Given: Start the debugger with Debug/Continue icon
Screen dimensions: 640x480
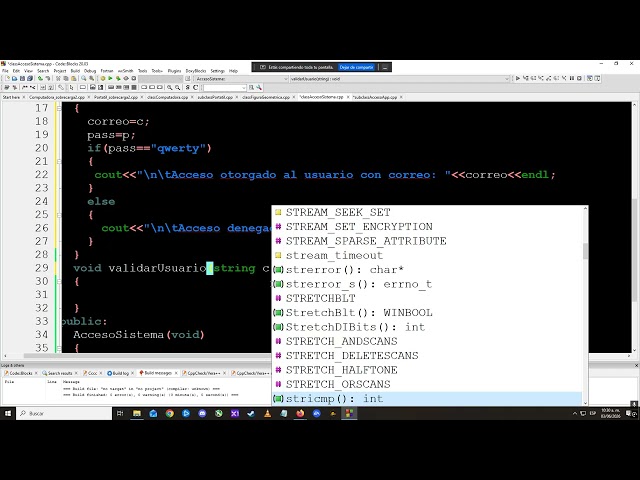Looking at the screenshot, I should (x=518, y=78).
